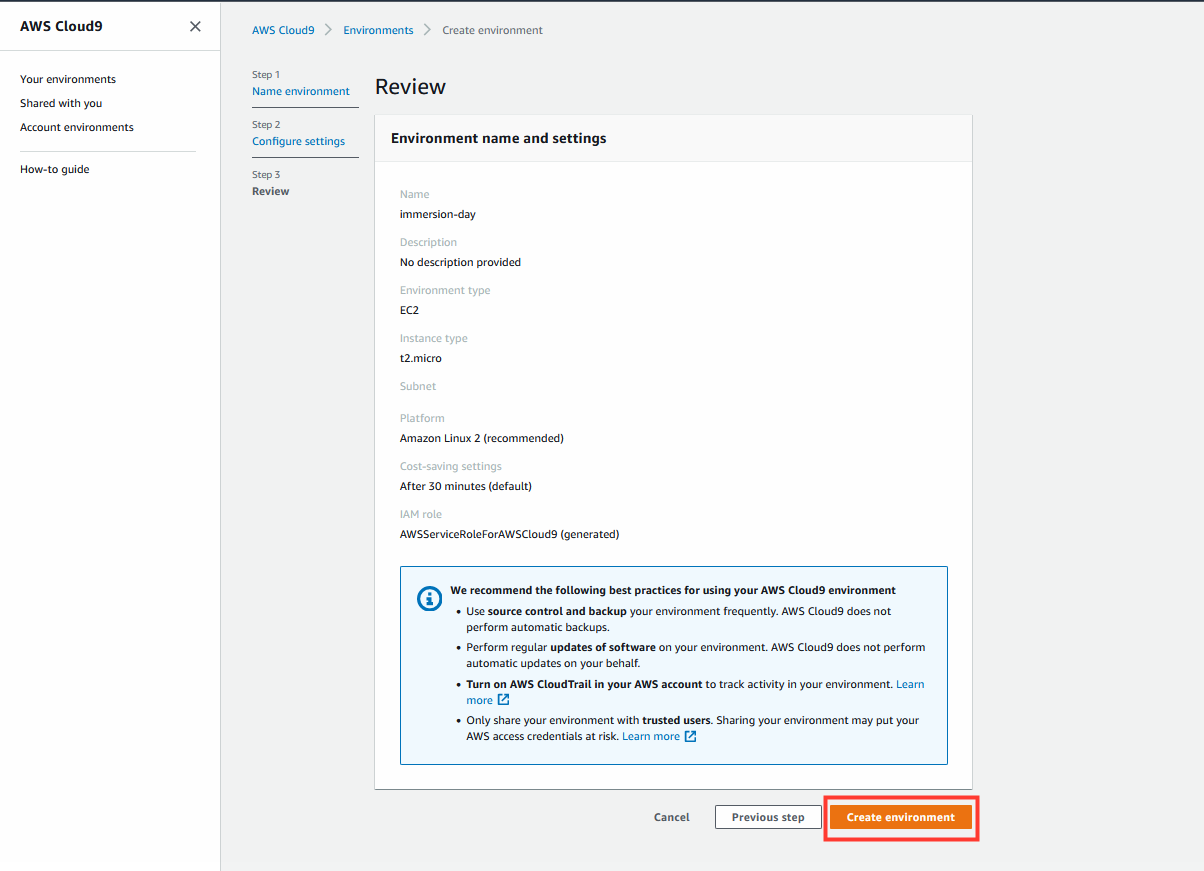Open Account environments in sidebar
Viewport: 1204px width, 871px height.
[x=77, y=127]
